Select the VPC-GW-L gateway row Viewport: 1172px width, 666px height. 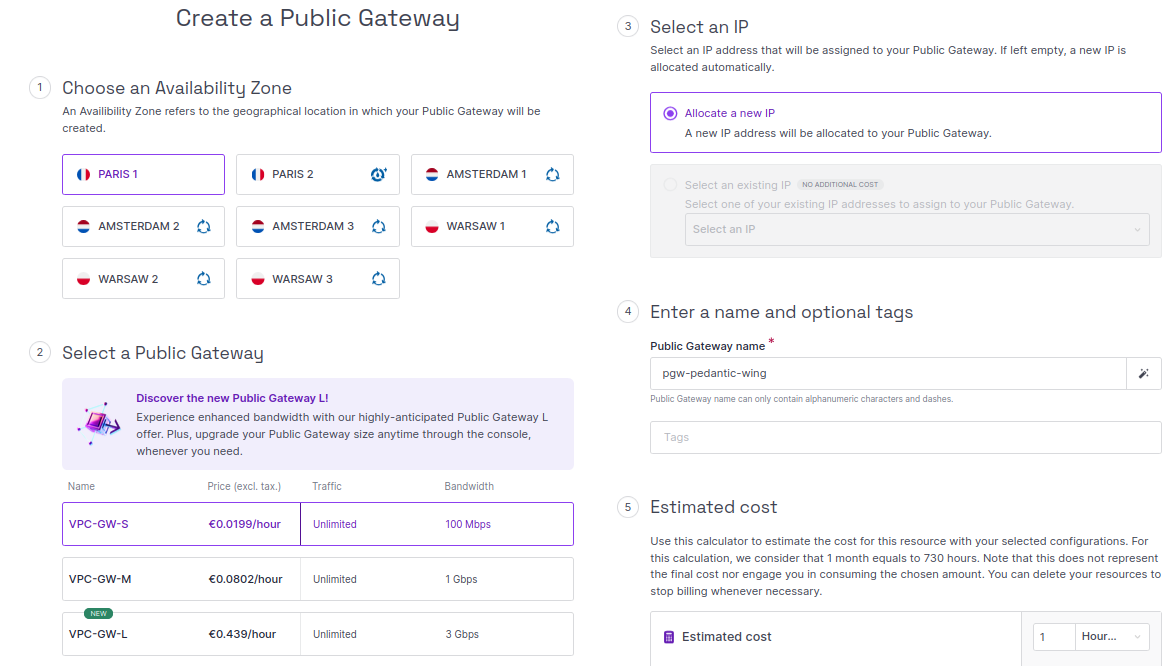point(317,634)
